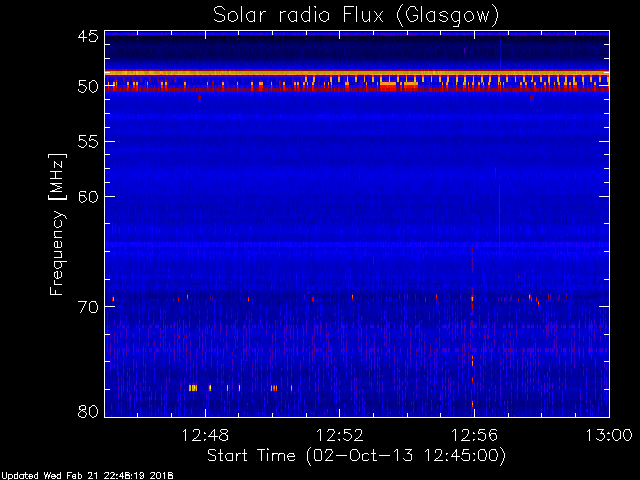Screen dimensions: 640x480
Task: Click the title 'Solar radio Flux (Glasgow)'
Action: 356,16
